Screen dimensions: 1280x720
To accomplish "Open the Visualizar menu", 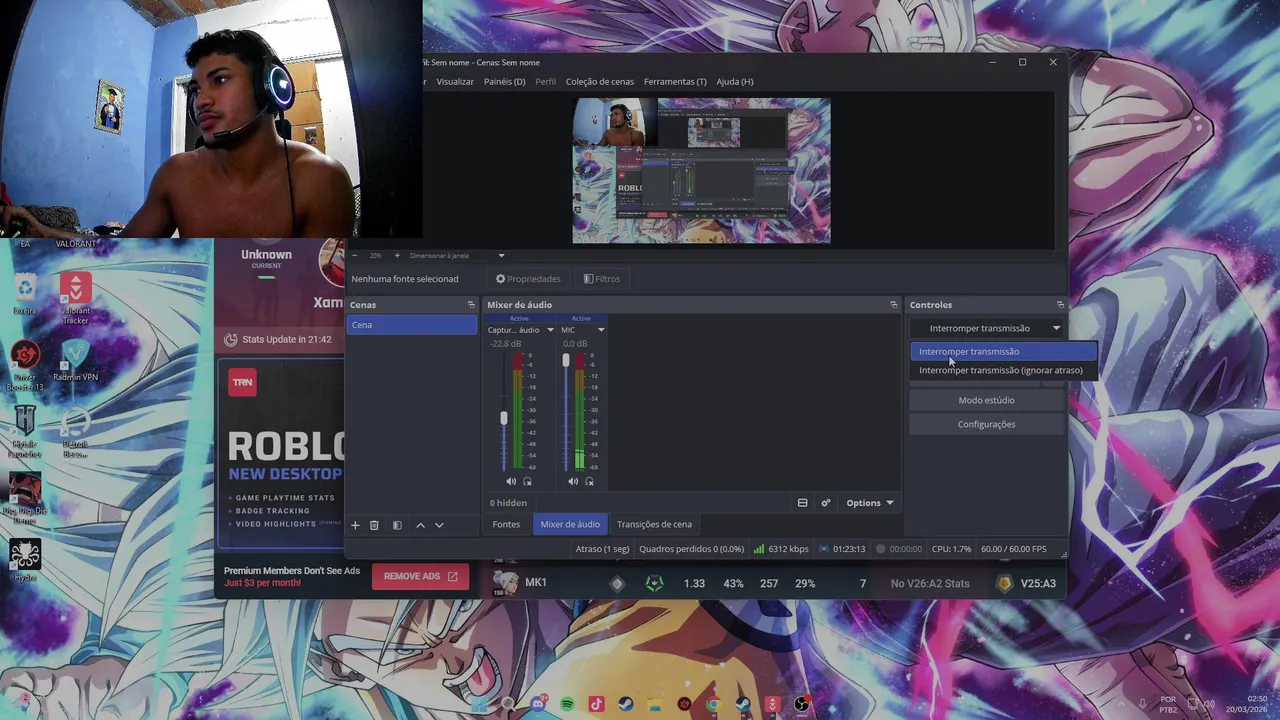I will coord(455,82).
